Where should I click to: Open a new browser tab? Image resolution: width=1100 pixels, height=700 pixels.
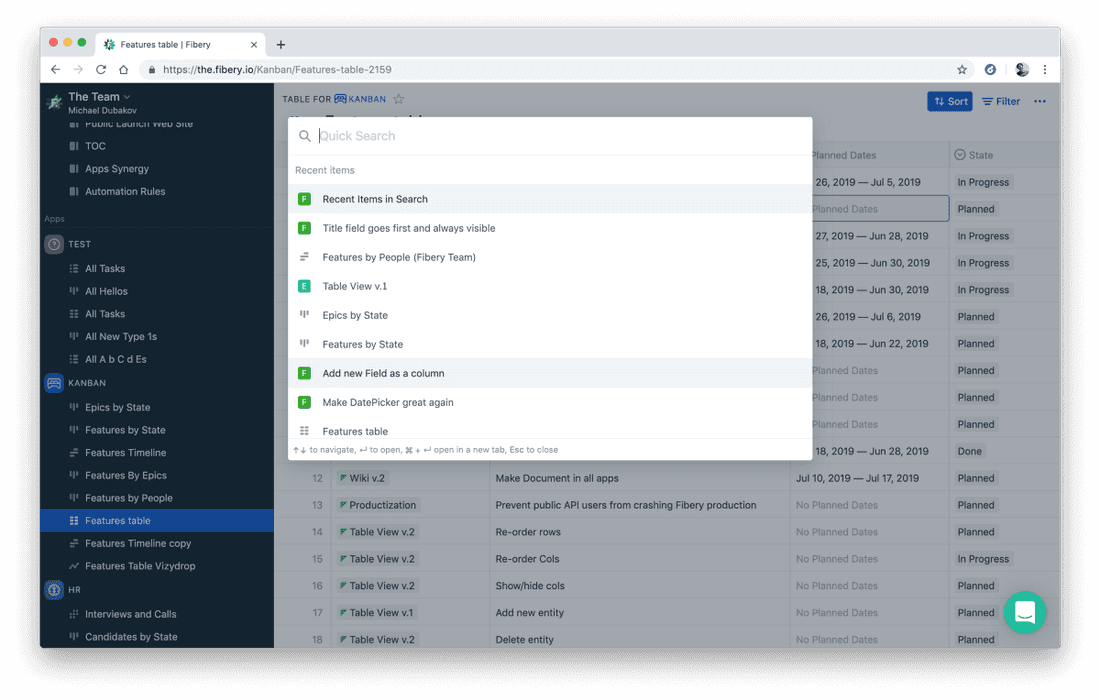pos(281,45)
